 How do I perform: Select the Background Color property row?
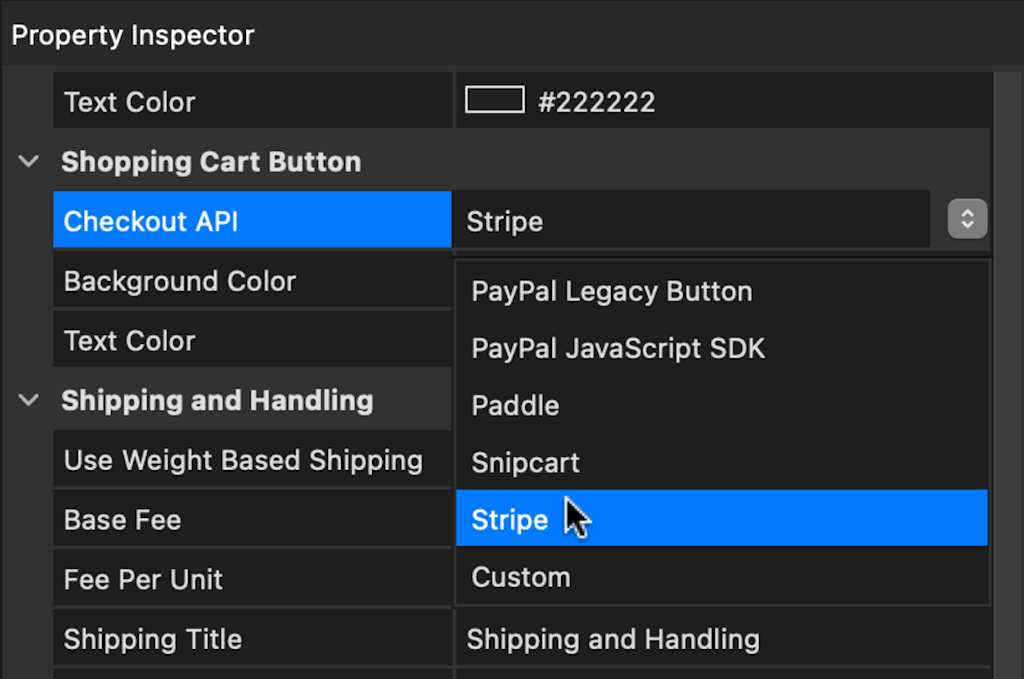(252, 280)
